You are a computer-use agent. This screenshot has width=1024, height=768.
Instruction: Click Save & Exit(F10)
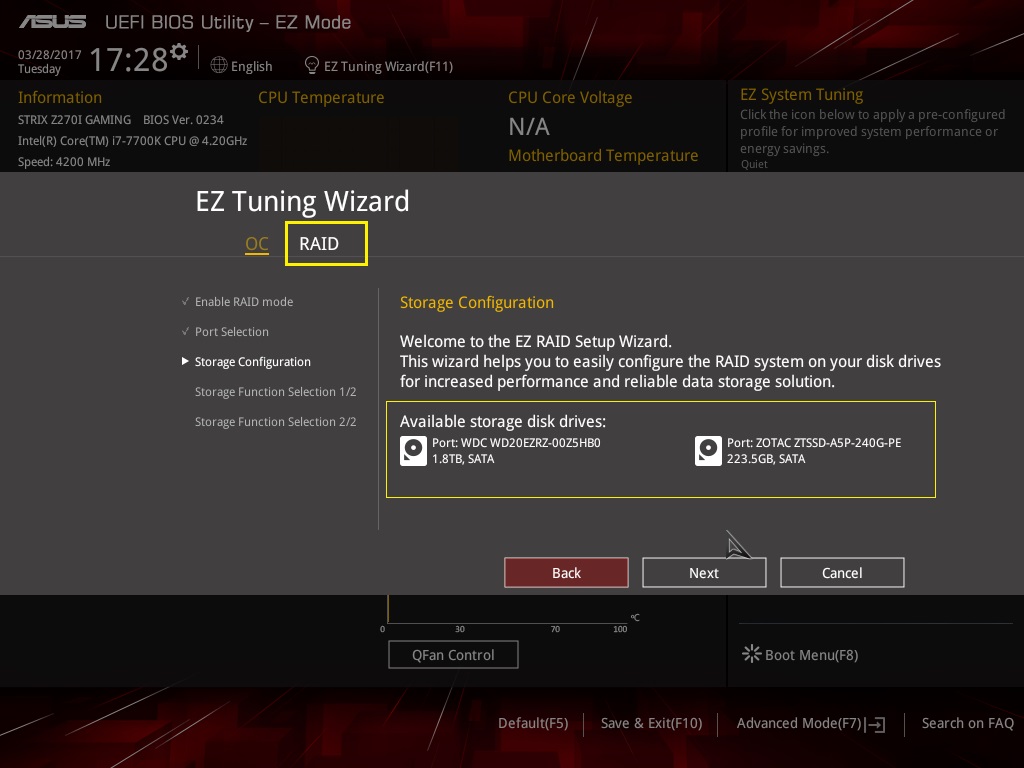(x=651, y=724)
